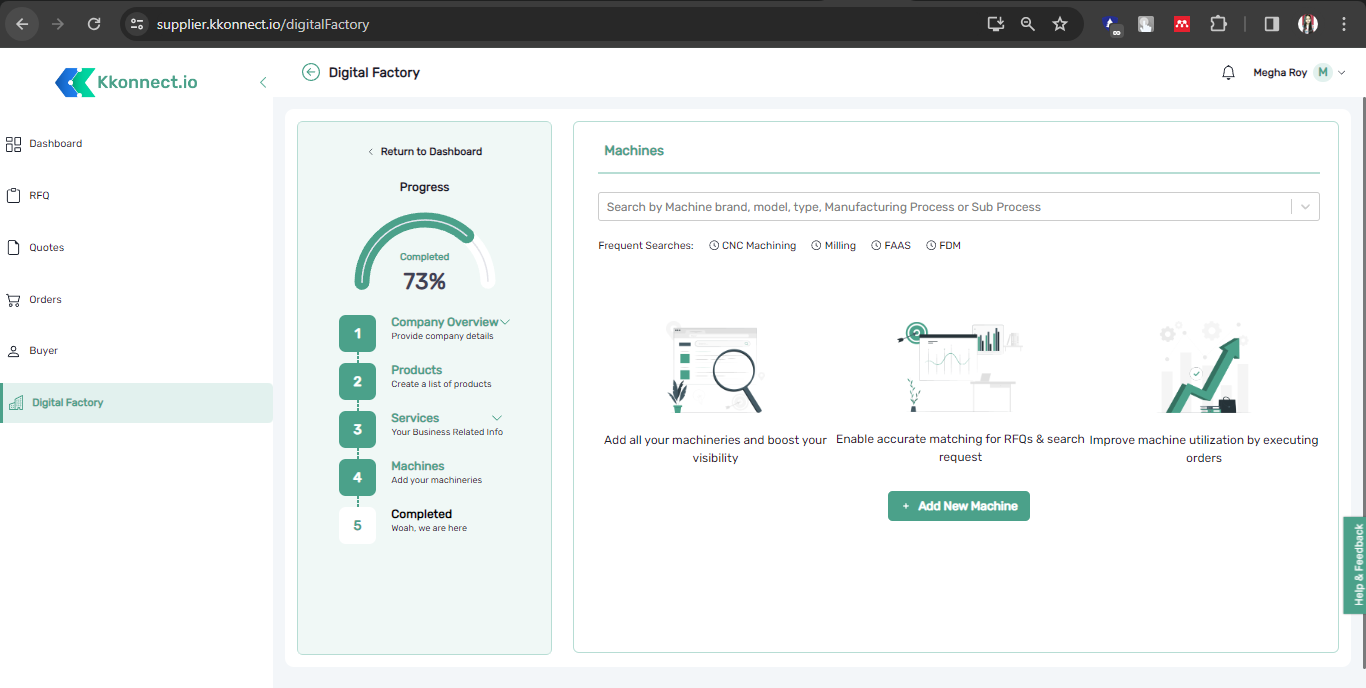The image size is (1366, 688).
Task: Collapse the sidebar with the chevron
Action: pos(263,82)
